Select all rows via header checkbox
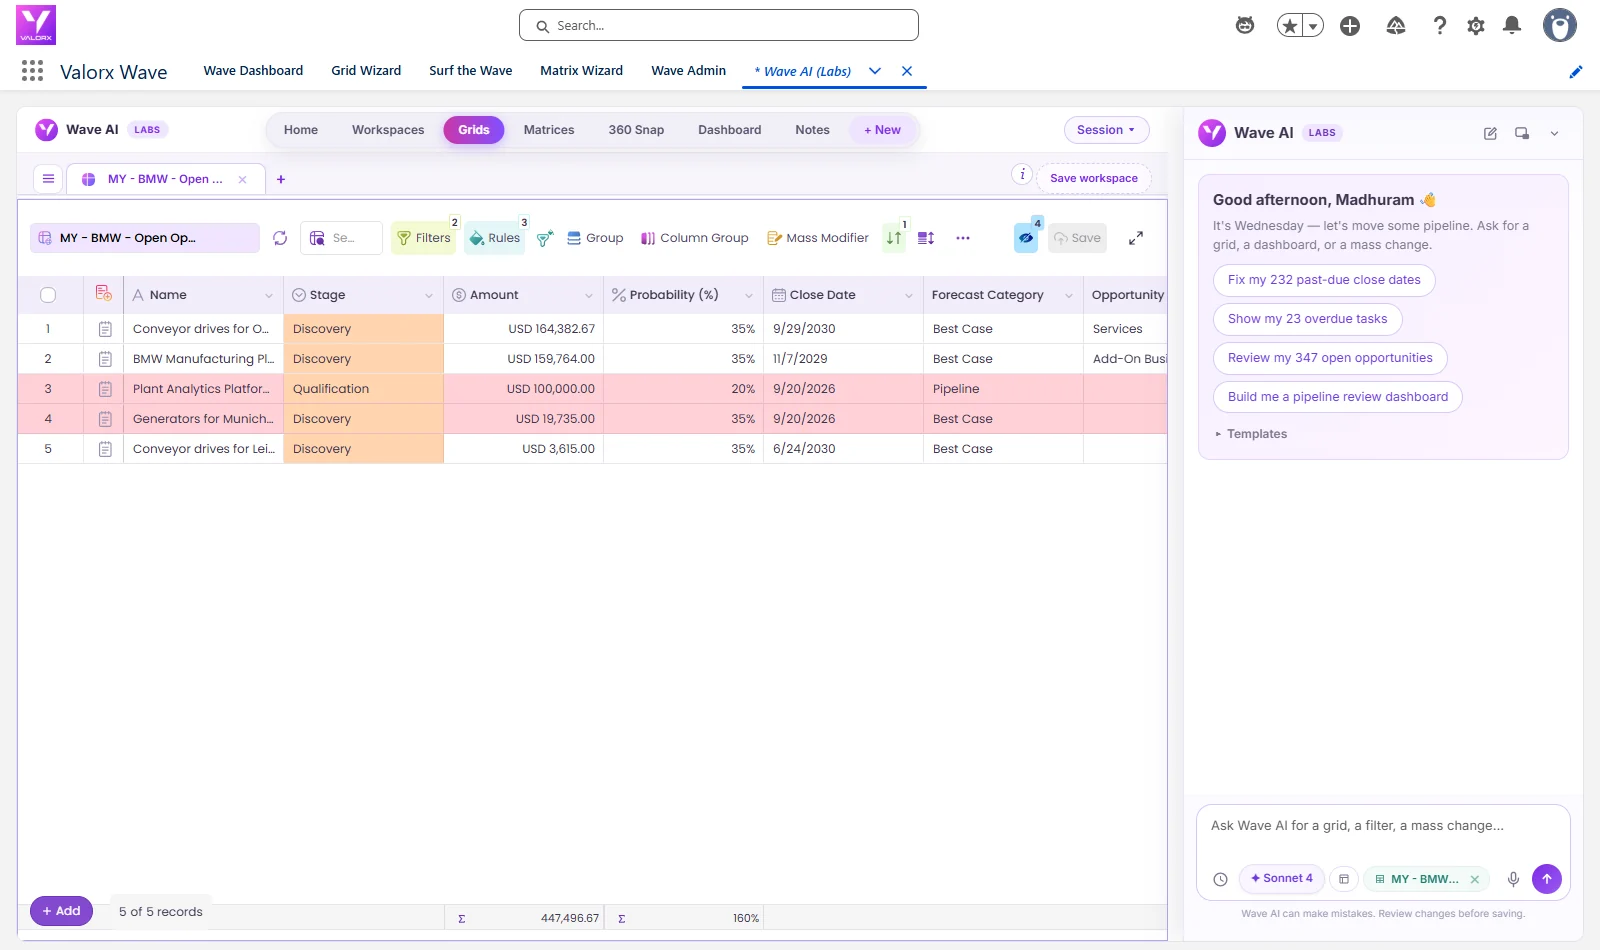Viewport: 1600px width, 950px height. pos(48,295)
